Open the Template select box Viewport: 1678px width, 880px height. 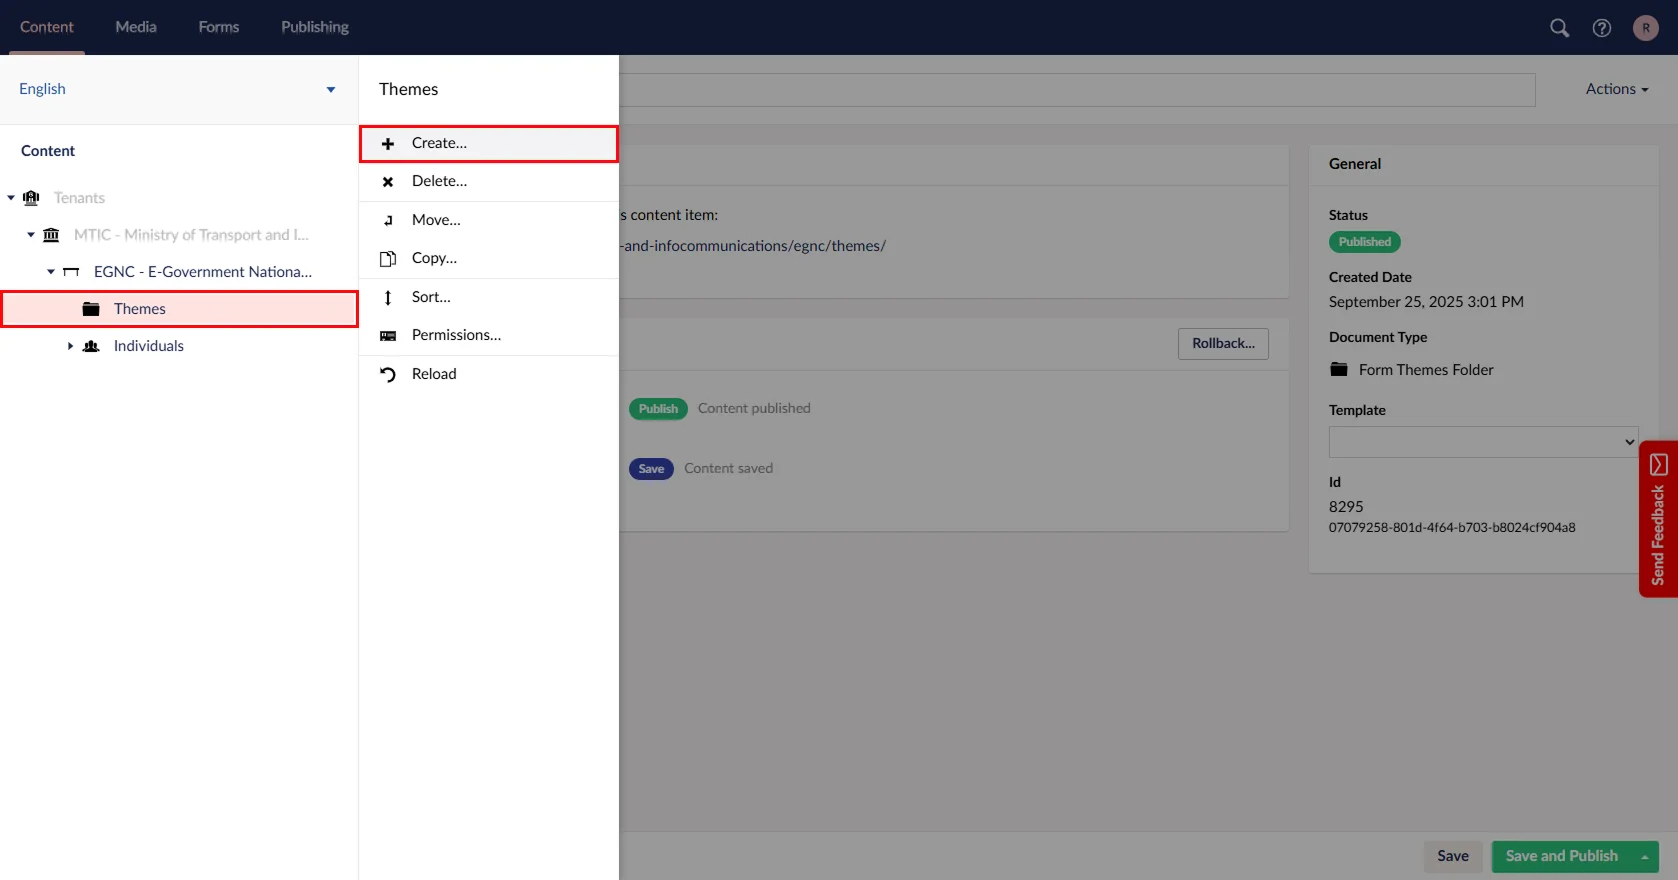[1482, 442]
